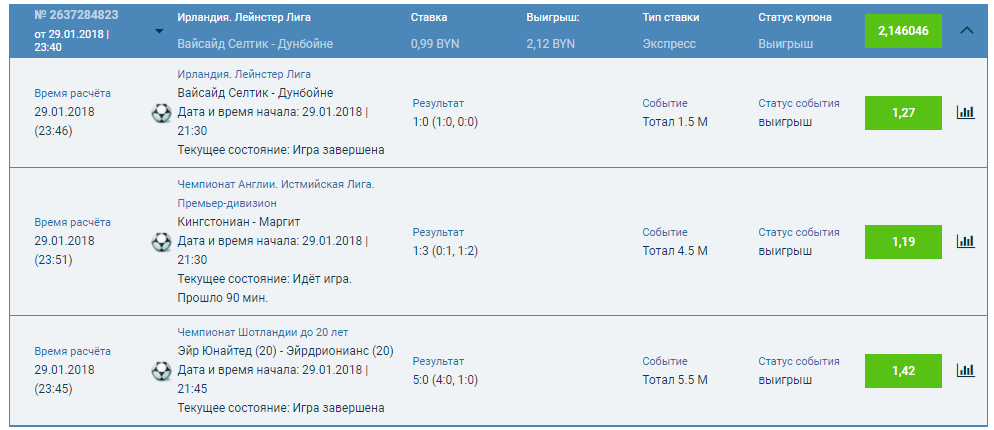
Task: Open Вайсайд Селтик - Дунбойне match link
Action: tap(255, 93)
